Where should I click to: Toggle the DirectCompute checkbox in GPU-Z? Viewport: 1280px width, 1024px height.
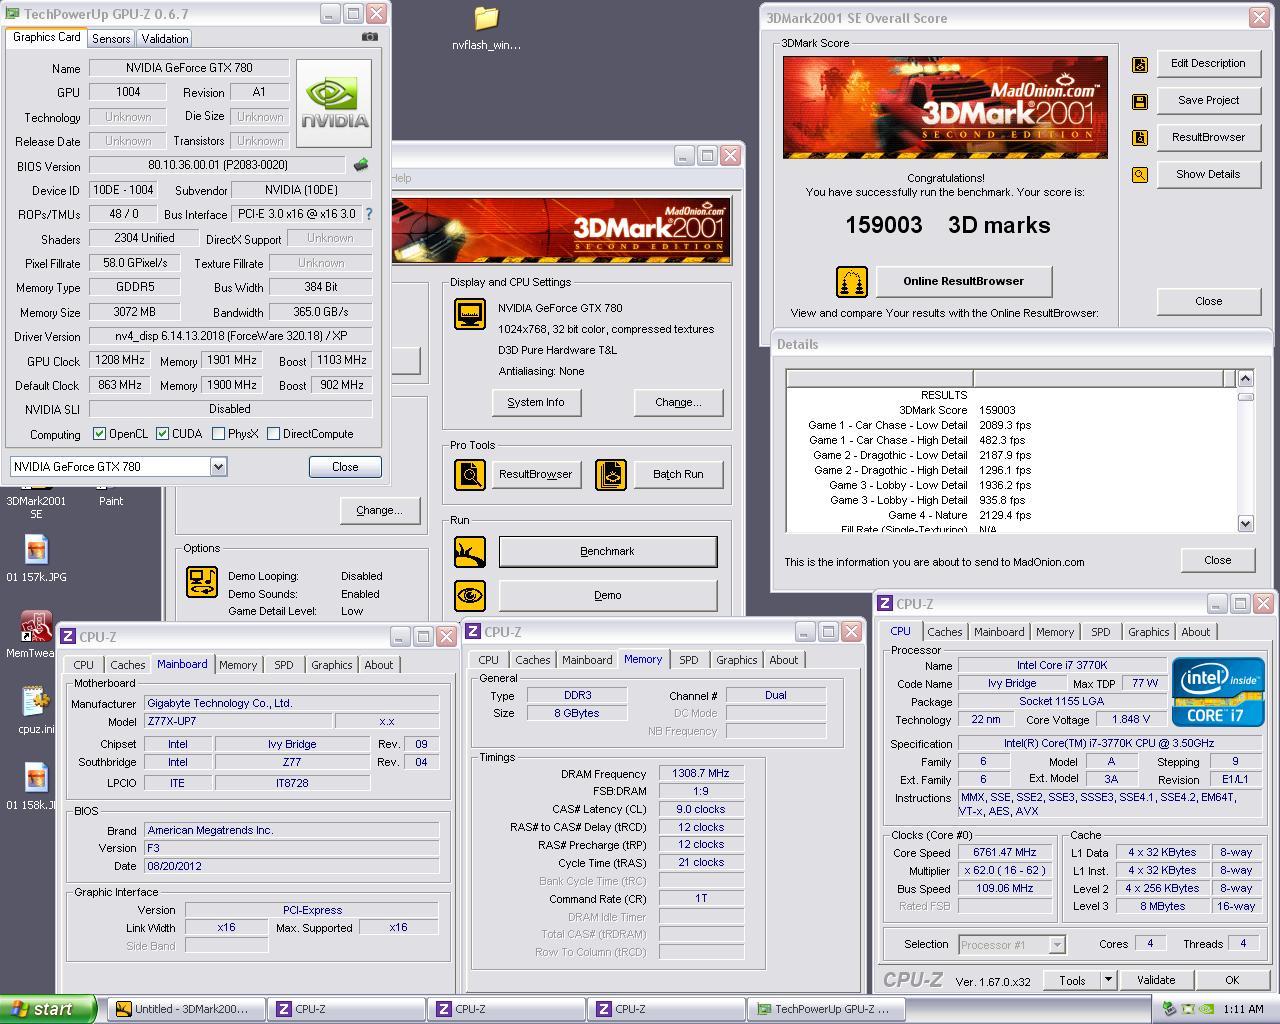coord(273,434)
